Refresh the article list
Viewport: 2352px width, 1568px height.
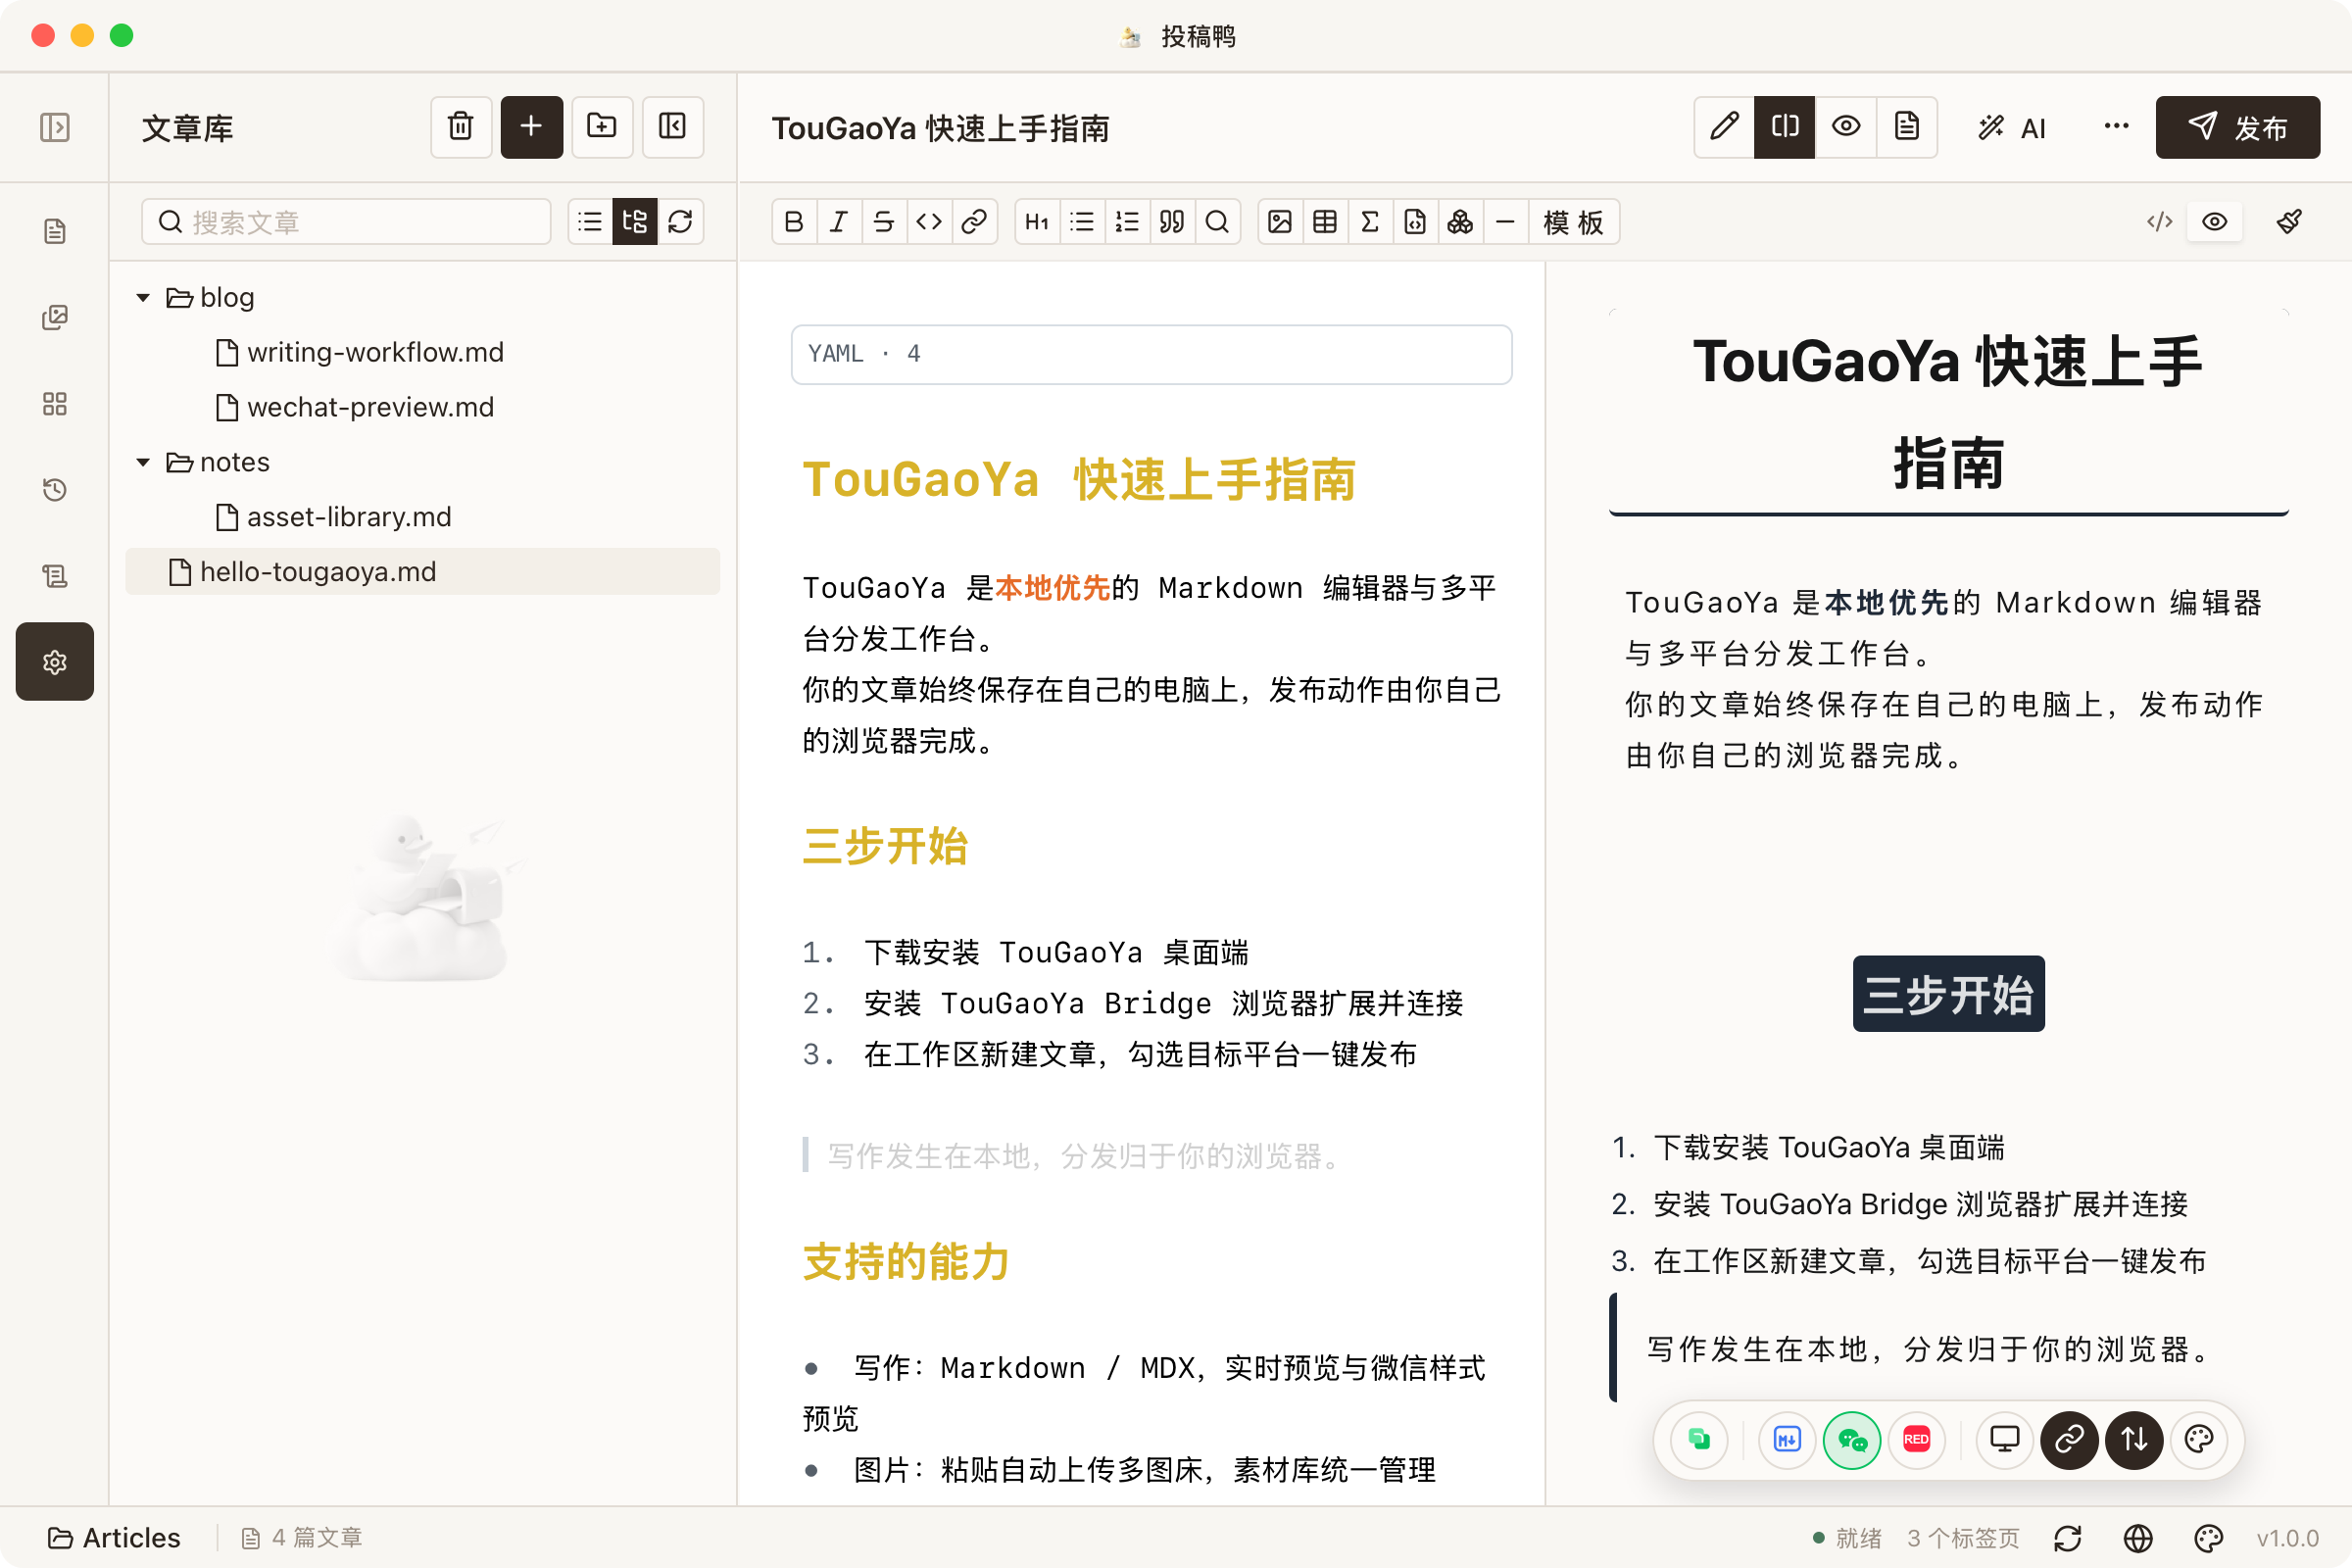(681, 222)
